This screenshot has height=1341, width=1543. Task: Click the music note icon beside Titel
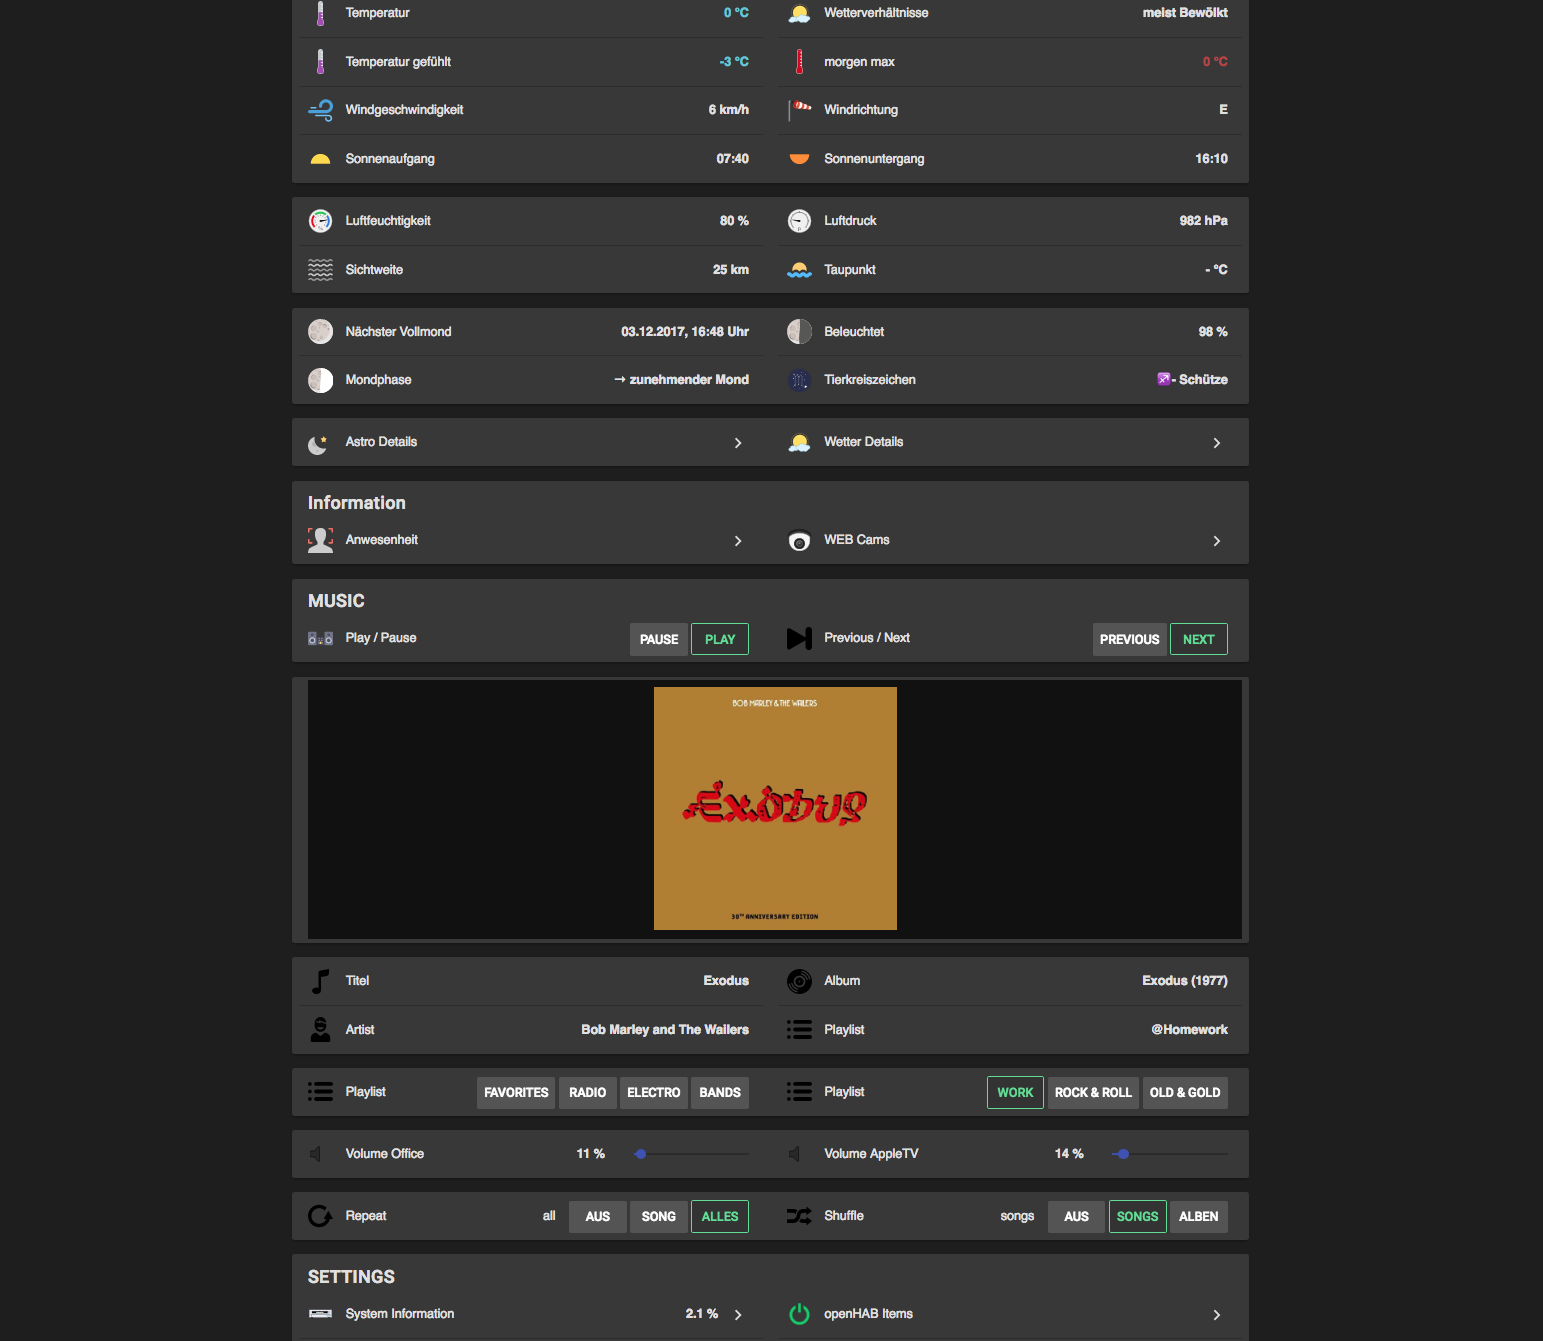coord(320,981)
